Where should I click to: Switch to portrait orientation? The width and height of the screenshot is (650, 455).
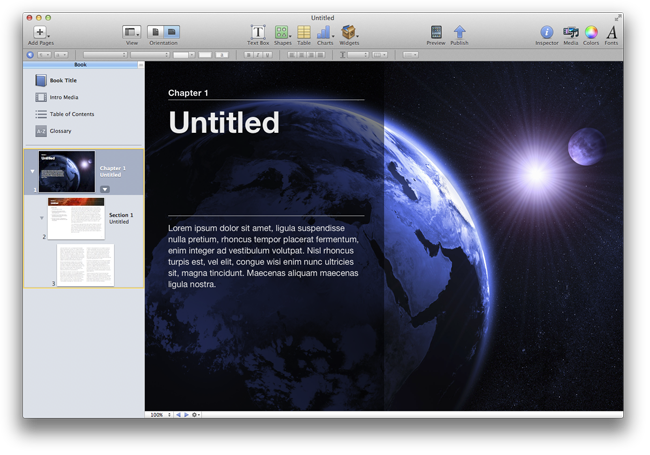click(x=155, y=32)
